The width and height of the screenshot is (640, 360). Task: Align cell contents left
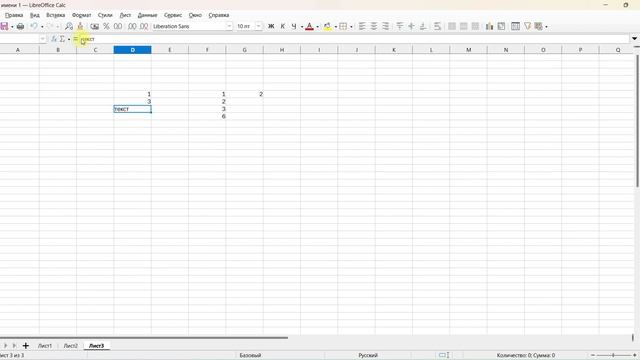[362, 26]
